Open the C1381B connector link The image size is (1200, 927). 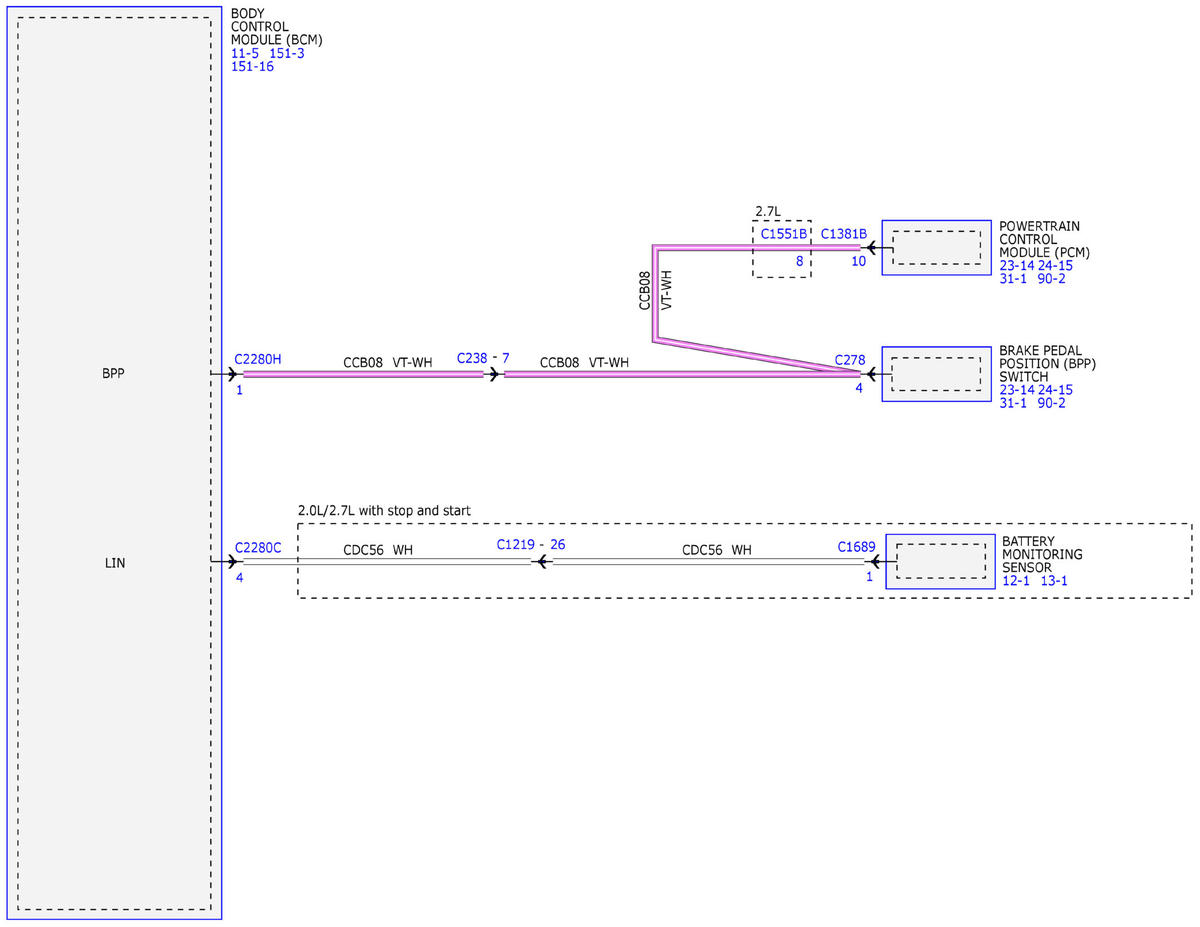[x=844, y=233]
